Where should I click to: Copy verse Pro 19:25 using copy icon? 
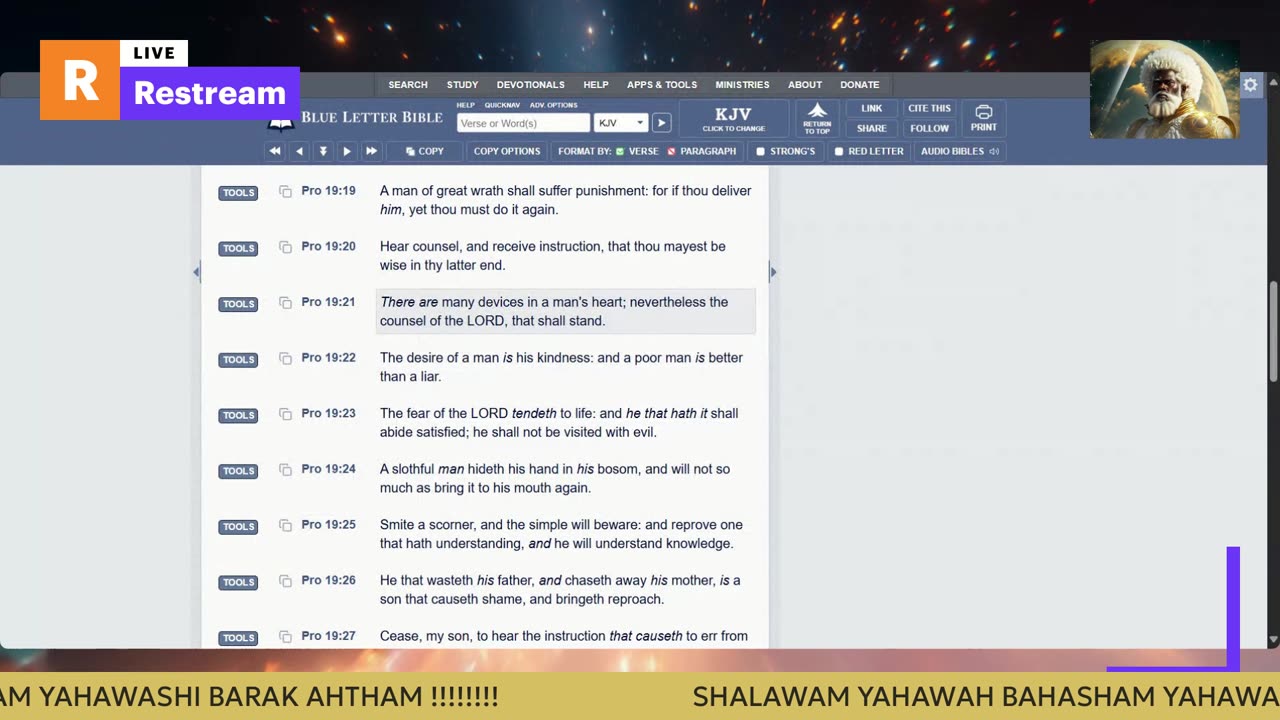pyautogui.click(x=285, y=526)
